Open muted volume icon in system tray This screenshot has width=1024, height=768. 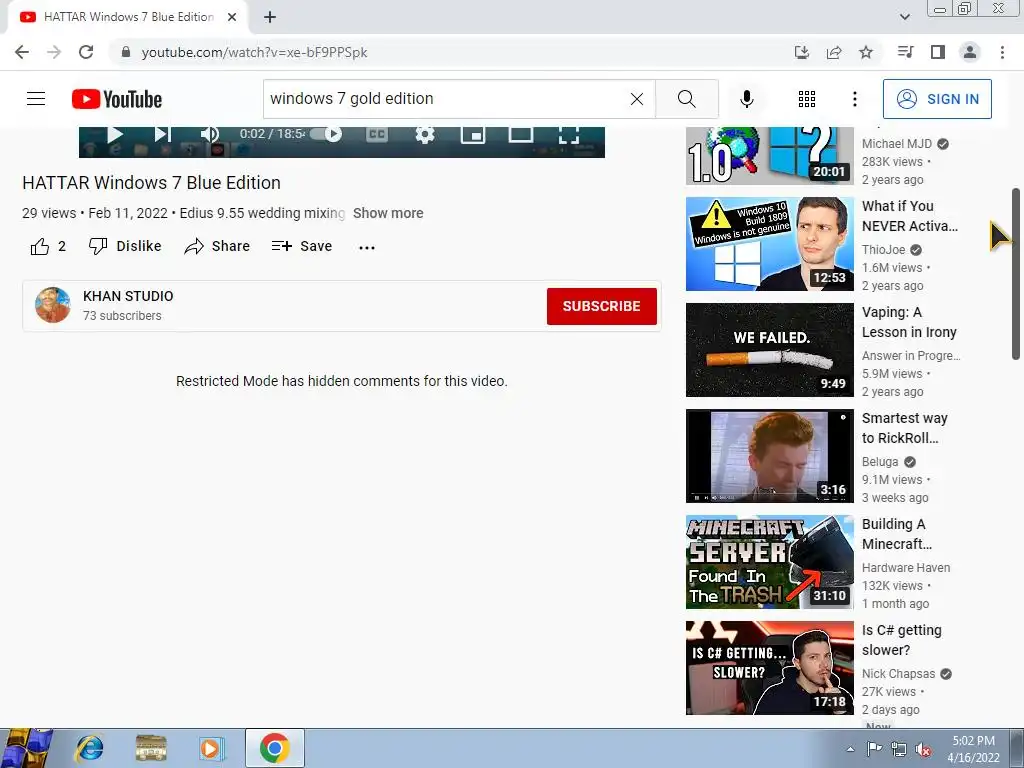pyautogui.click(x=923, y=749)
